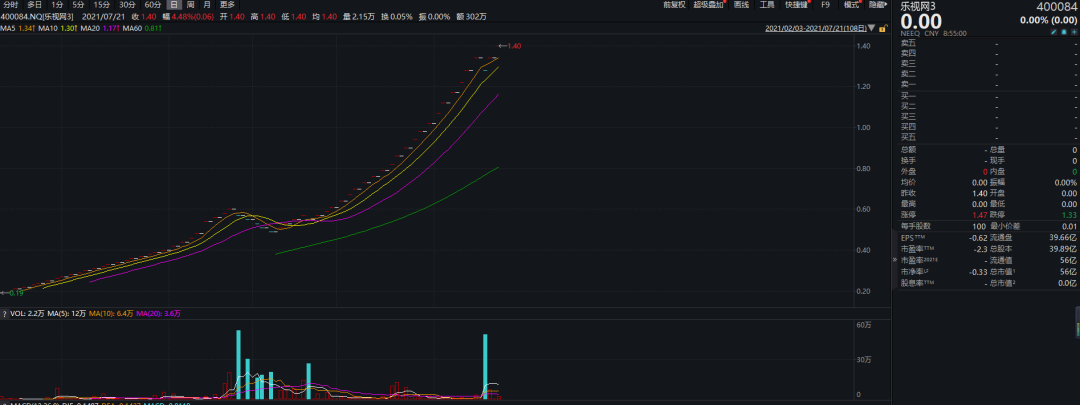The image size is (1080, 405).
Task: Click the 市净率 value -0.33
Action: pos(979,271)
